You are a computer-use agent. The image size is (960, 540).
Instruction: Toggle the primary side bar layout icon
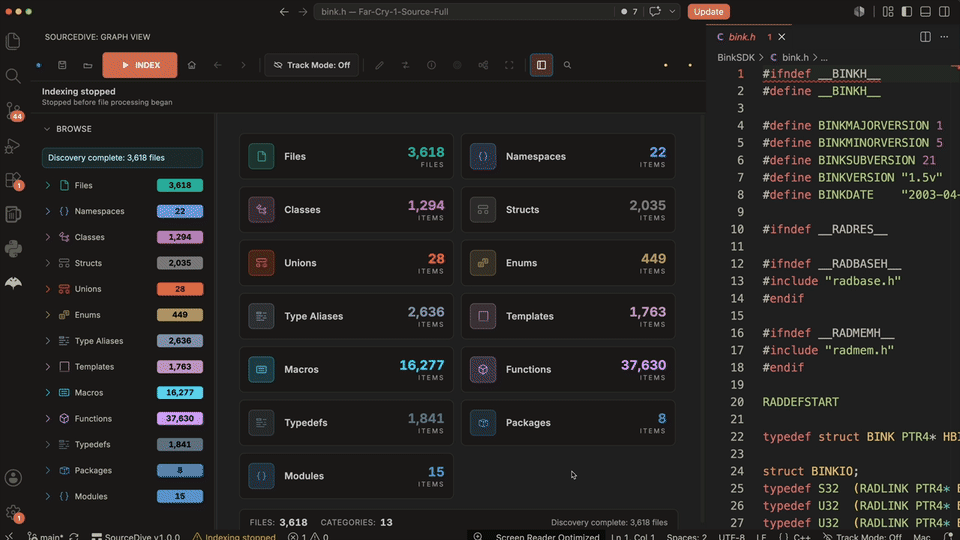coord(907,12)
